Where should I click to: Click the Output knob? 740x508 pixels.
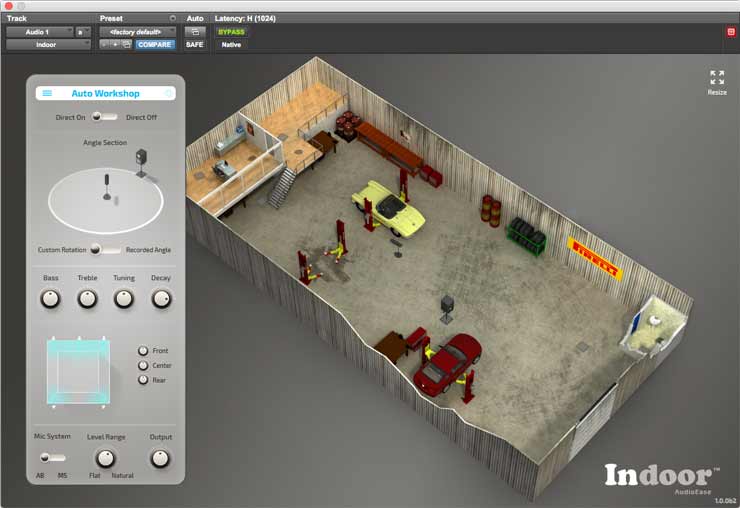pos(160,458)
